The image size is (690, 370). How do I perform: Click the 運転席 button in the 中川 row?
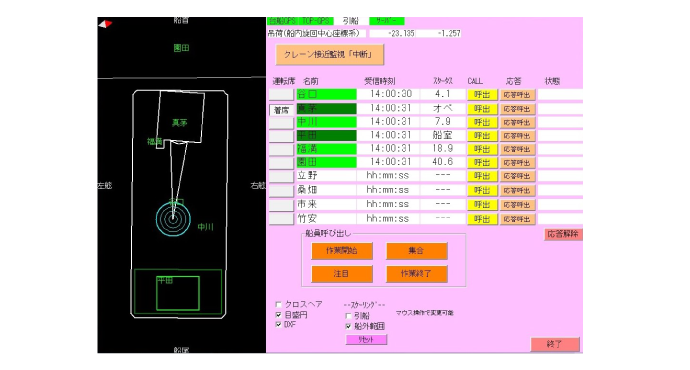pyautogui.click(x=281, y=123)
